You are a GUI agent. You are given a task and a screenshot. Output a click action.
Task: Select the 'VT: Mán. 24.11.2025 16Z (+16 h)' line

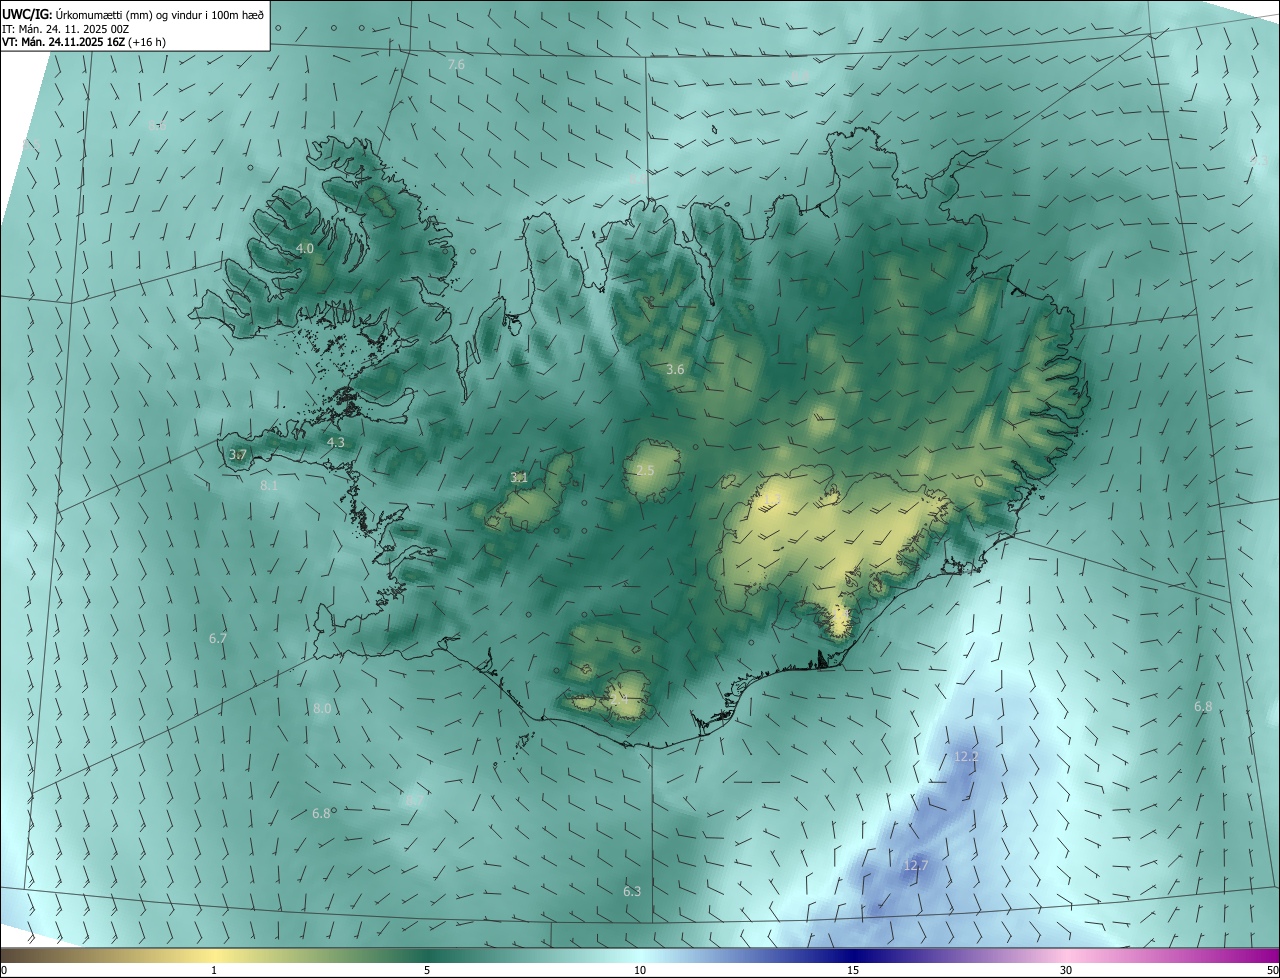point(84,42)
